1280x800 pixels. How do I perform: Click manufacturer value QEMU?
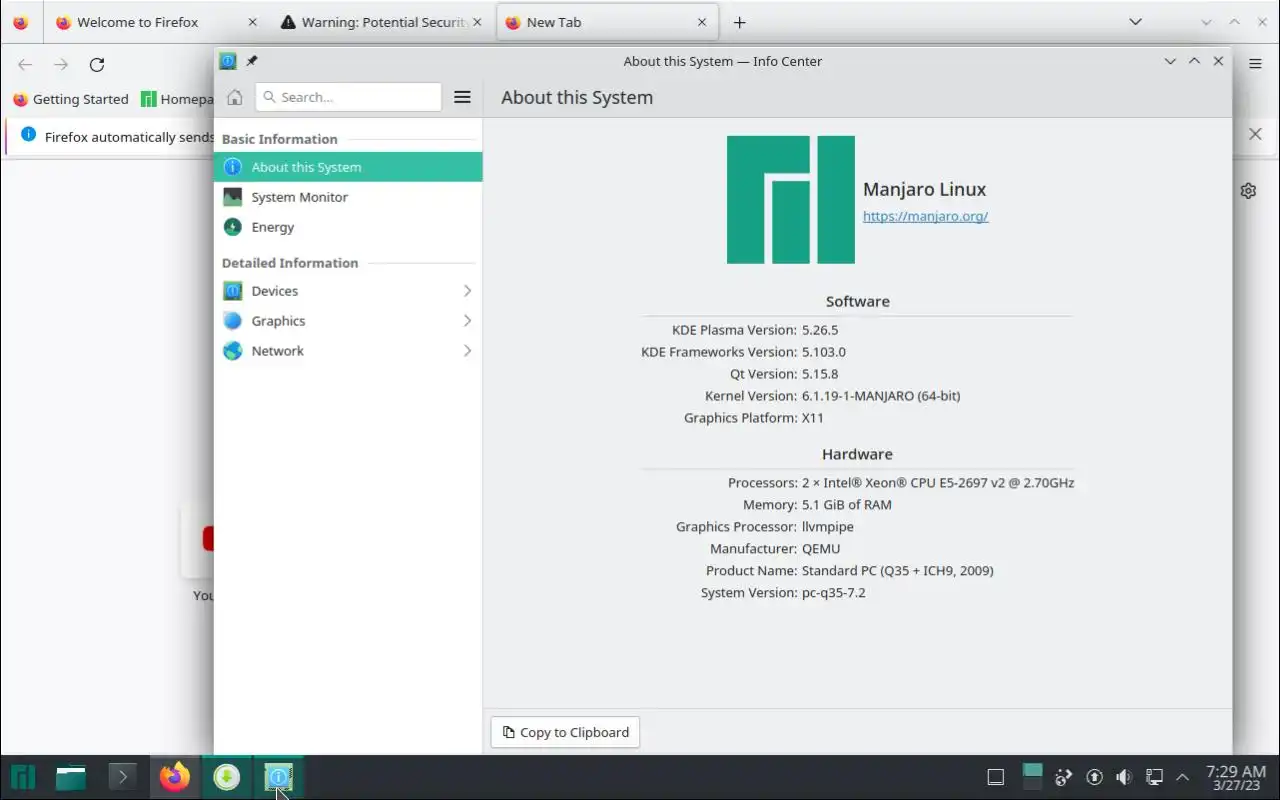(x=821, y=549)
